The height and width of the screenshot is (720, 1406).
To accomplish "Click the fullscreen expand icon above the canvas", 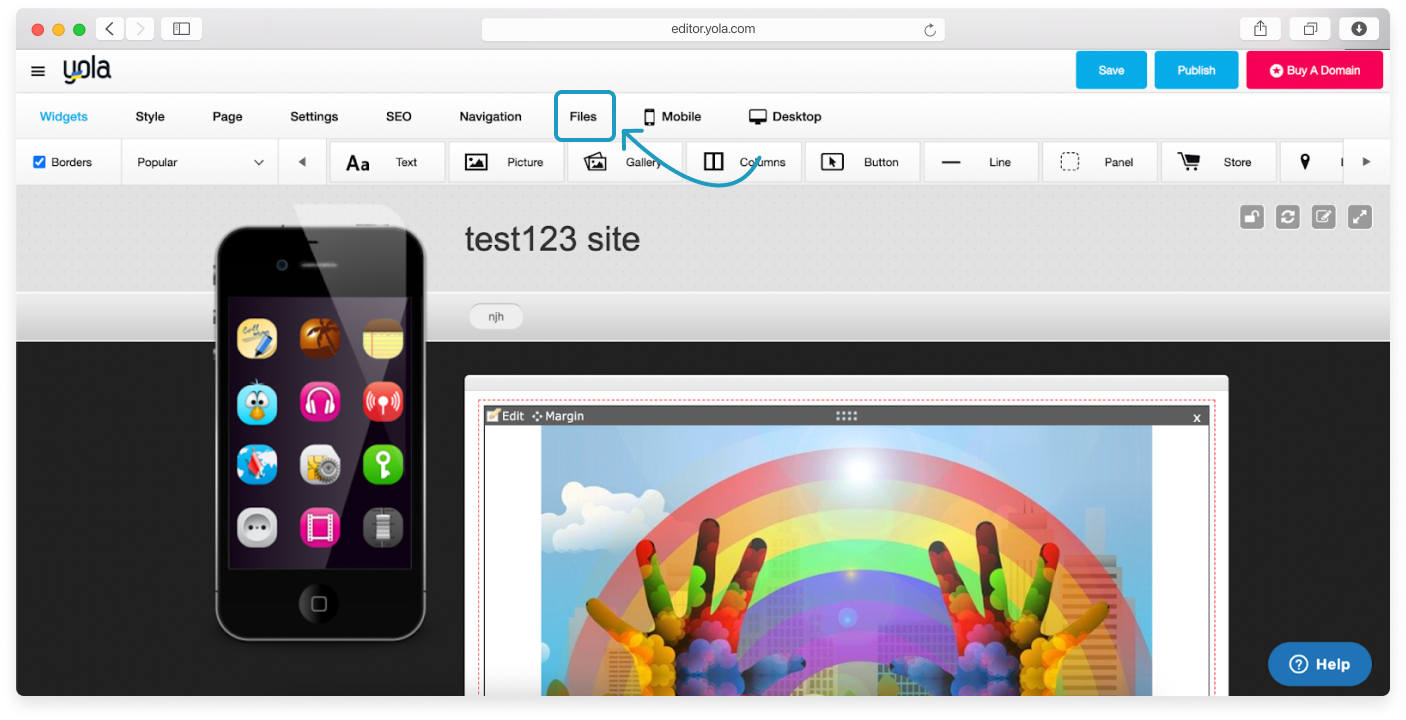I will [x=1360, y=216].
